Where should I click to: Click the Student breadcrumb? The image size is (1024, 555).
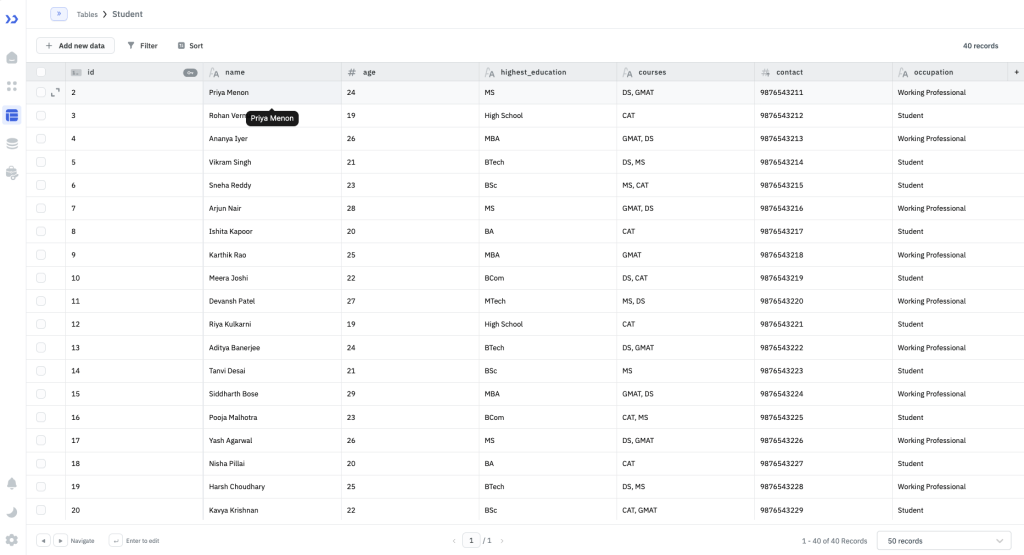click(127, 14)
